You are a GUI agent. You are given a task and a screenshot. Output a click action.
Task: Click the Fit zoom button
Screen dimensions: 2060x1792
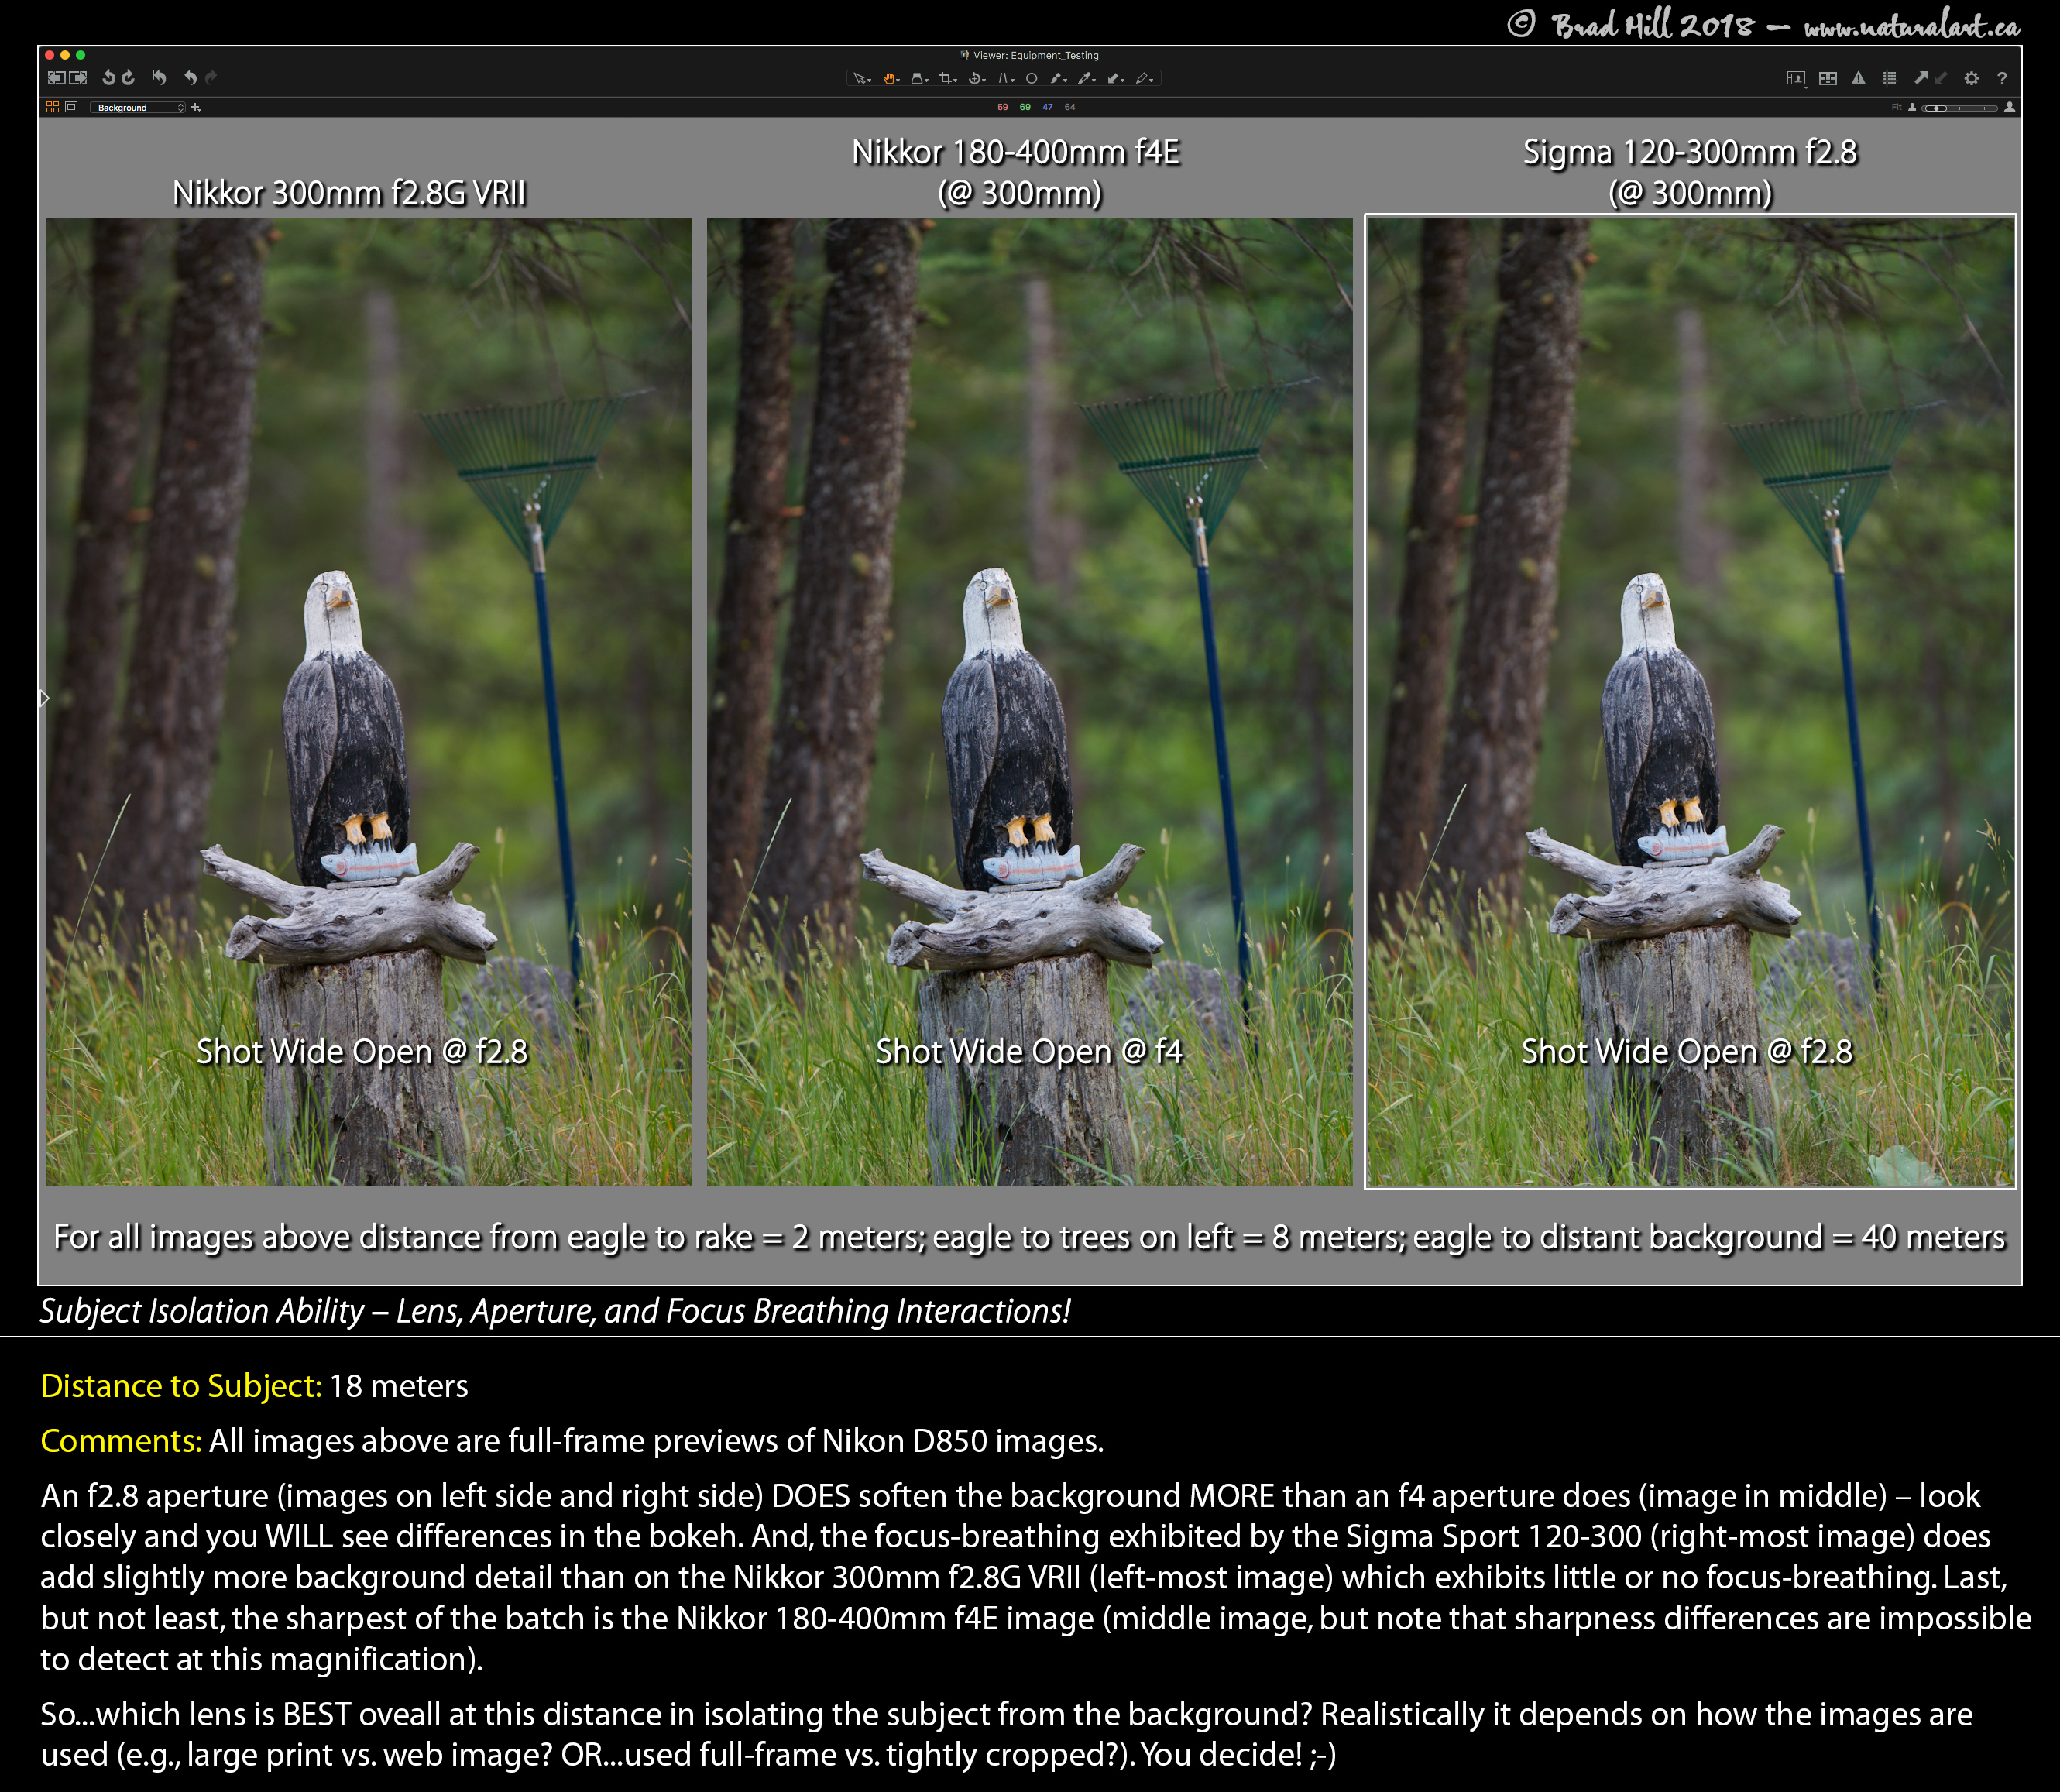pyautogui.click(x=1897, y=108)
